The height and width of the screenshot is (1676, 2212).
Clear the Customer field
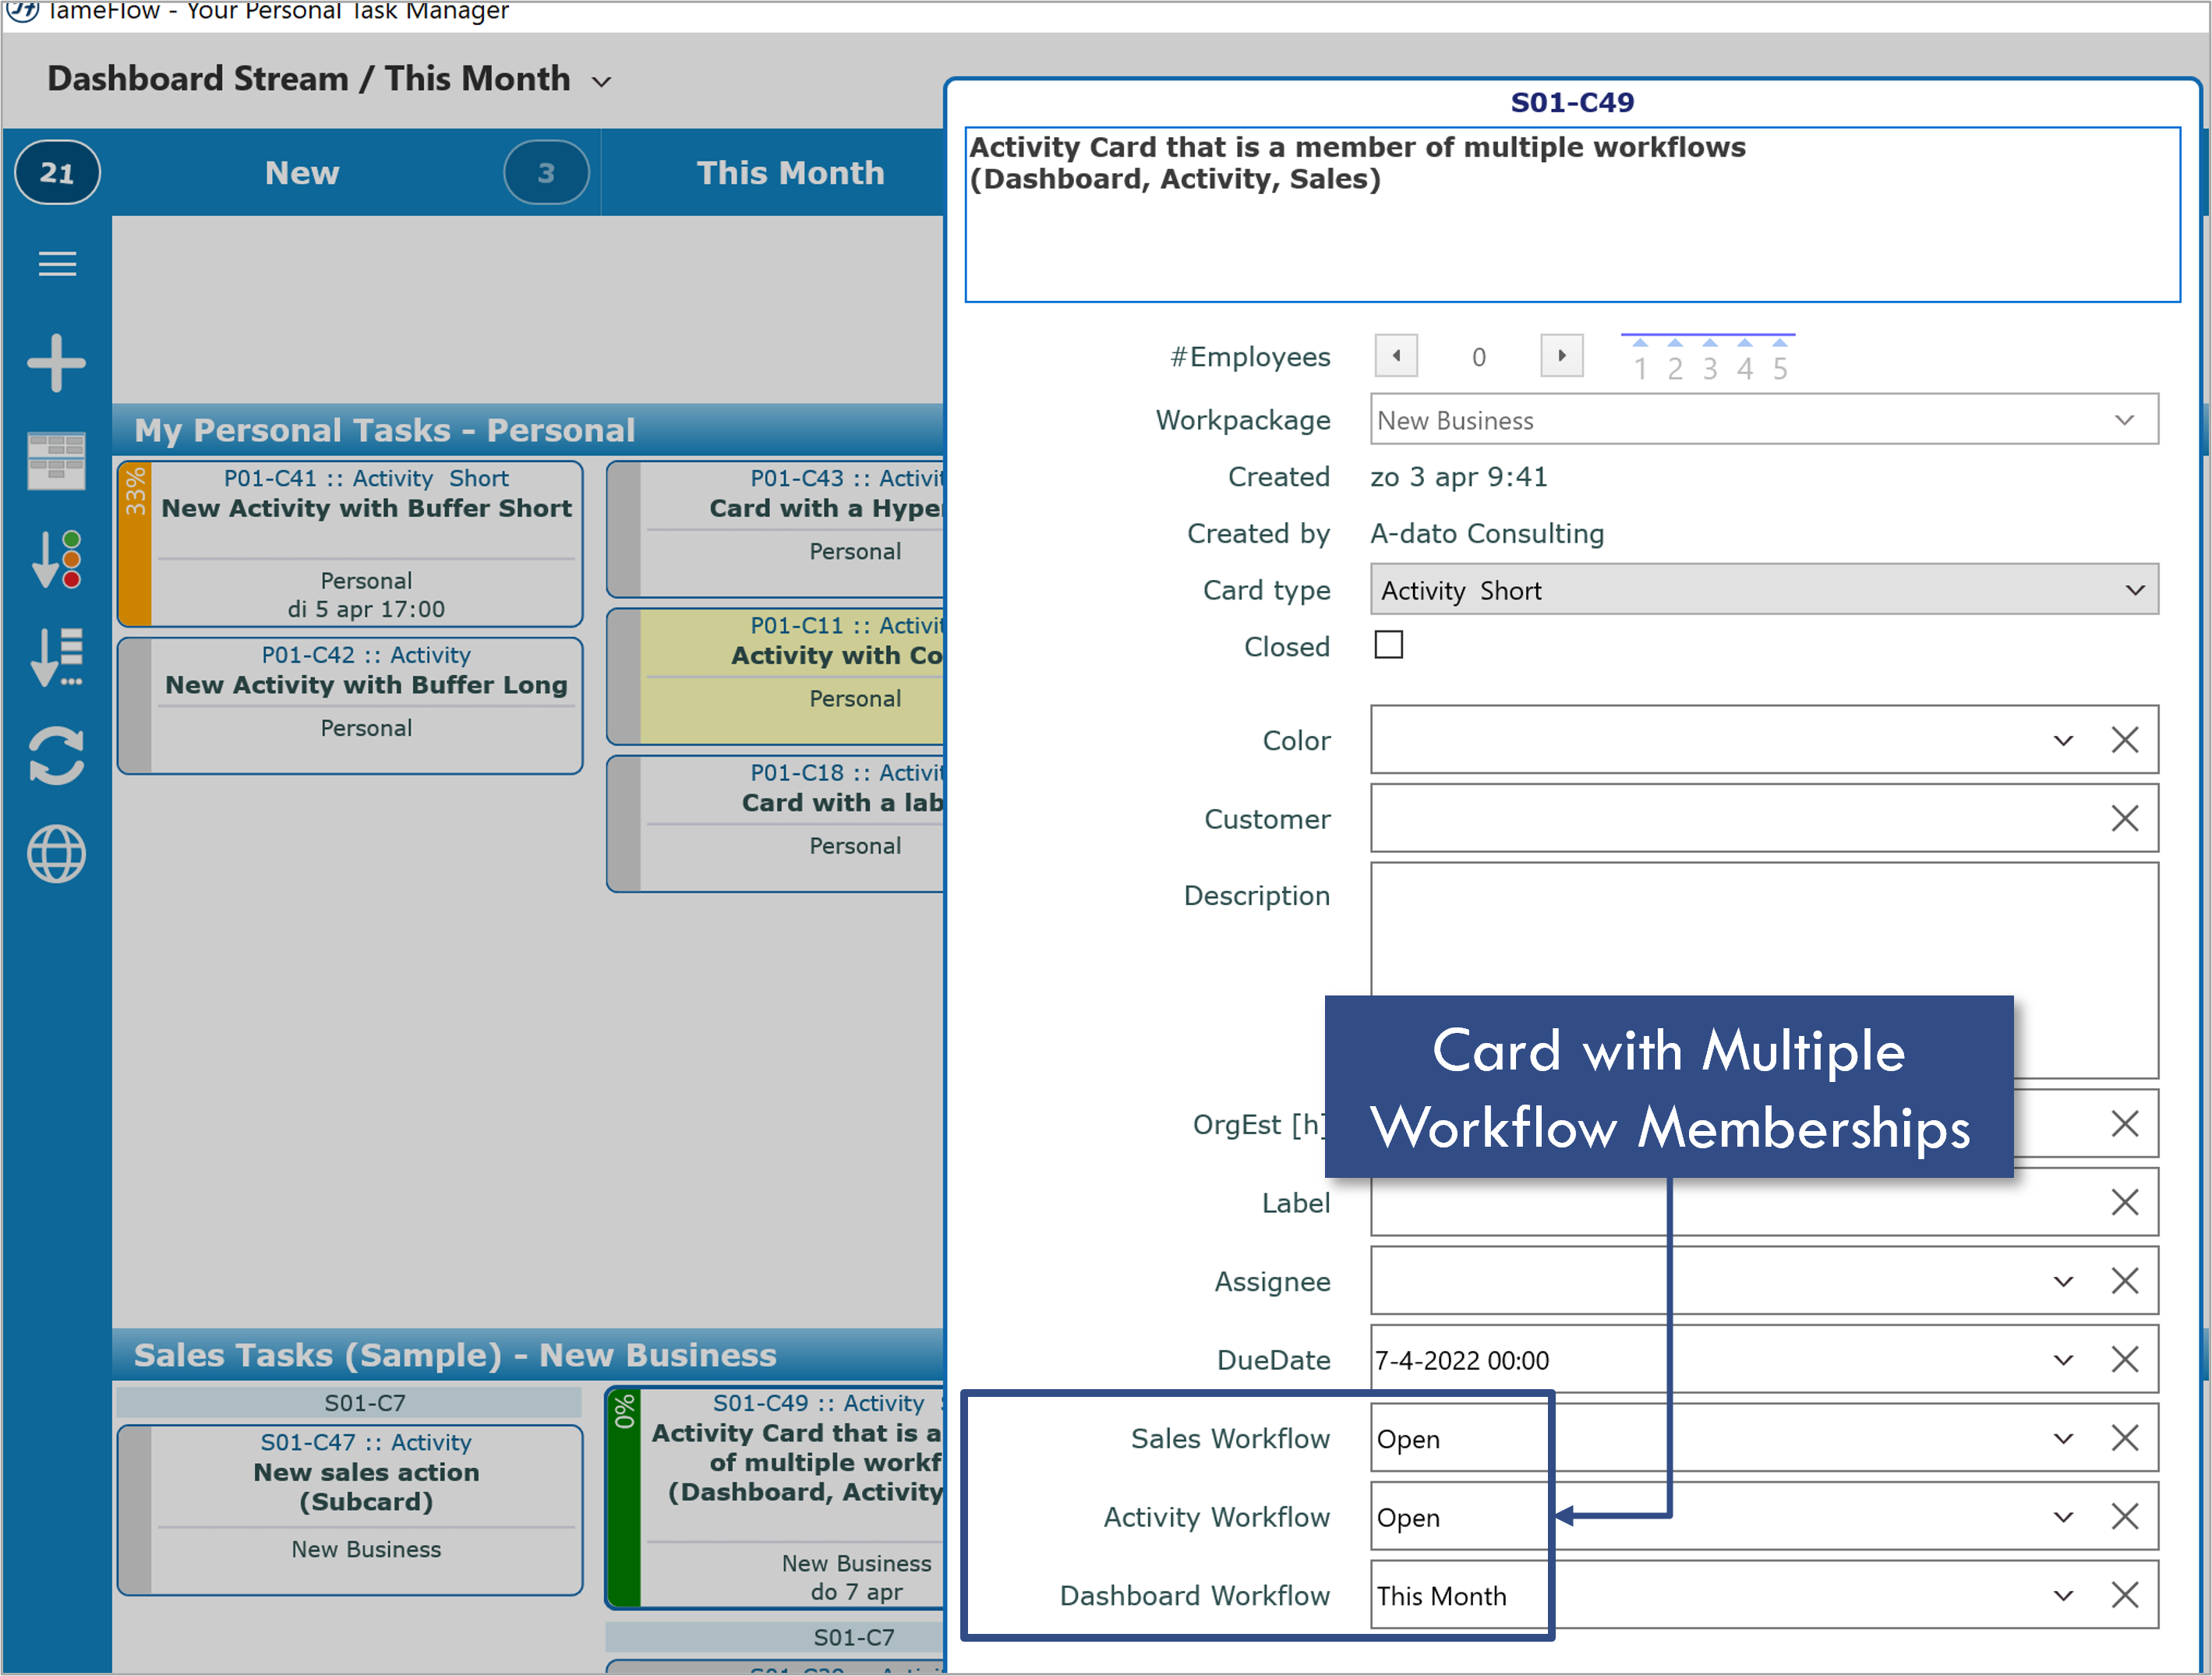pos(2125,819)
